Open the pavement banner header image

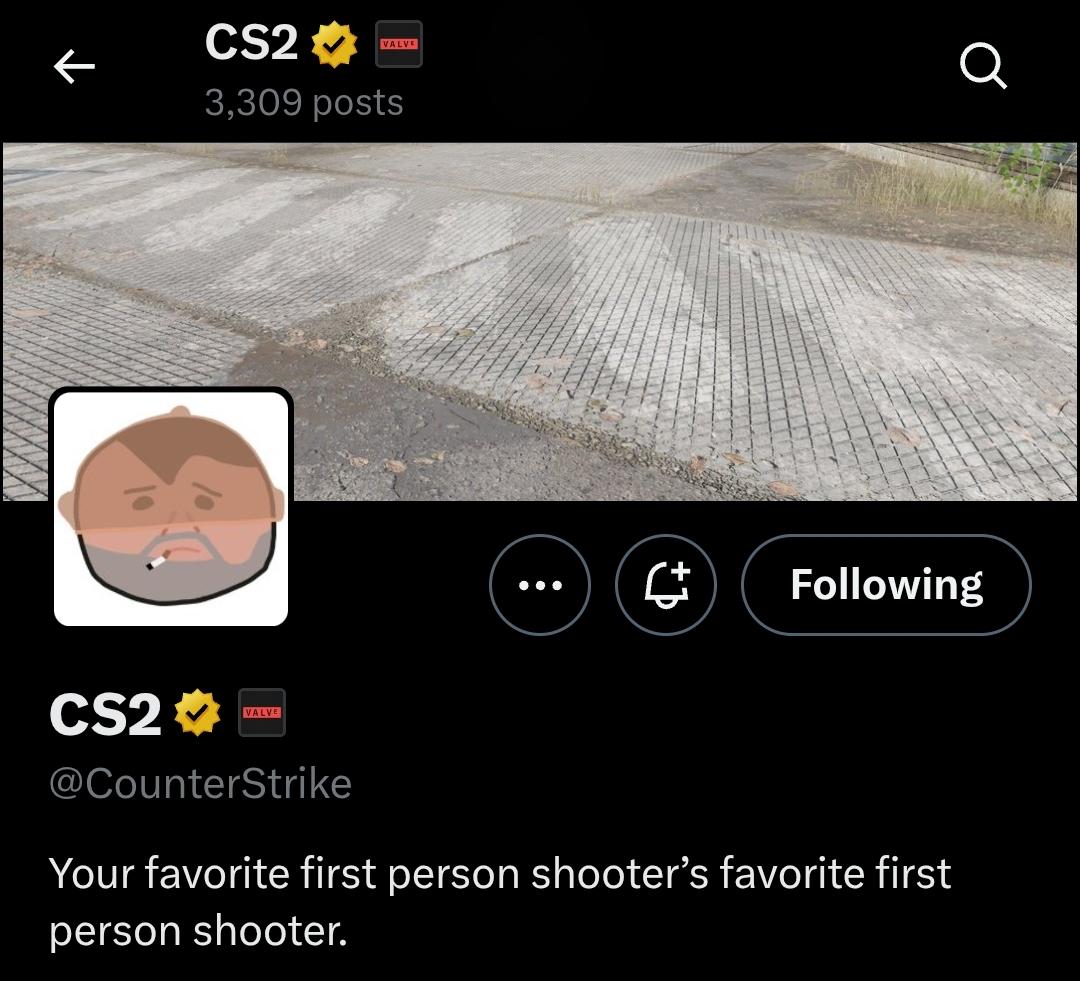coord(540,321)
